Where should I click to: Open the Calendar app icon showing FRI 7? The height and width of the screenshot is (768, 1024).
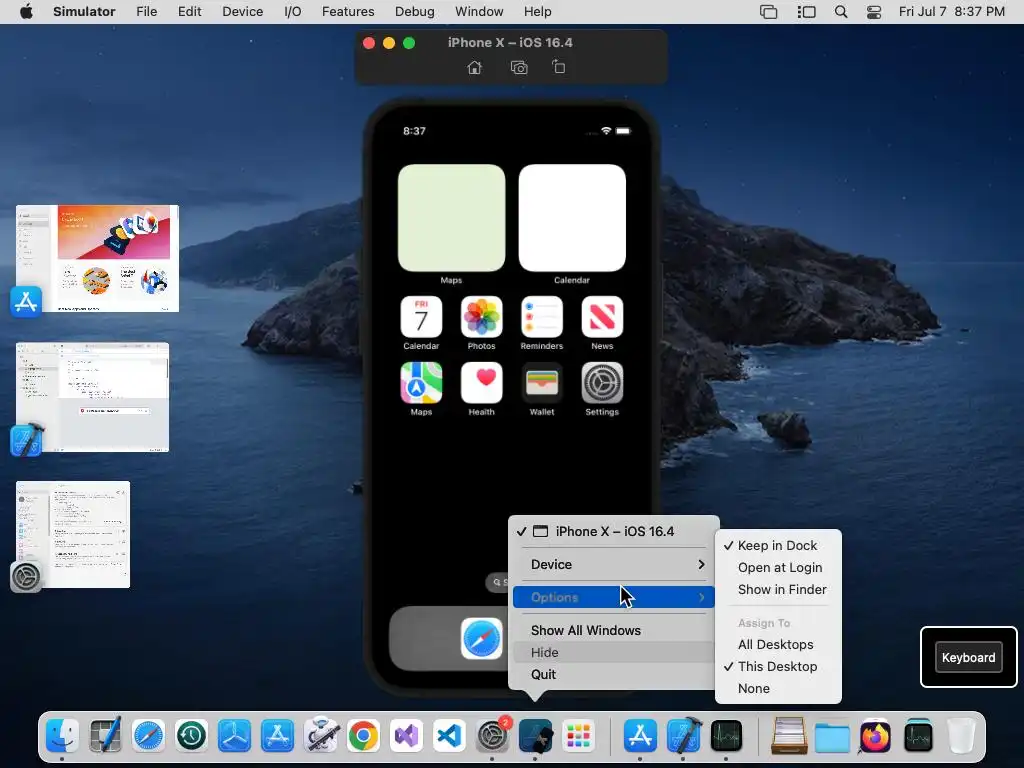(x=421, y=317)
